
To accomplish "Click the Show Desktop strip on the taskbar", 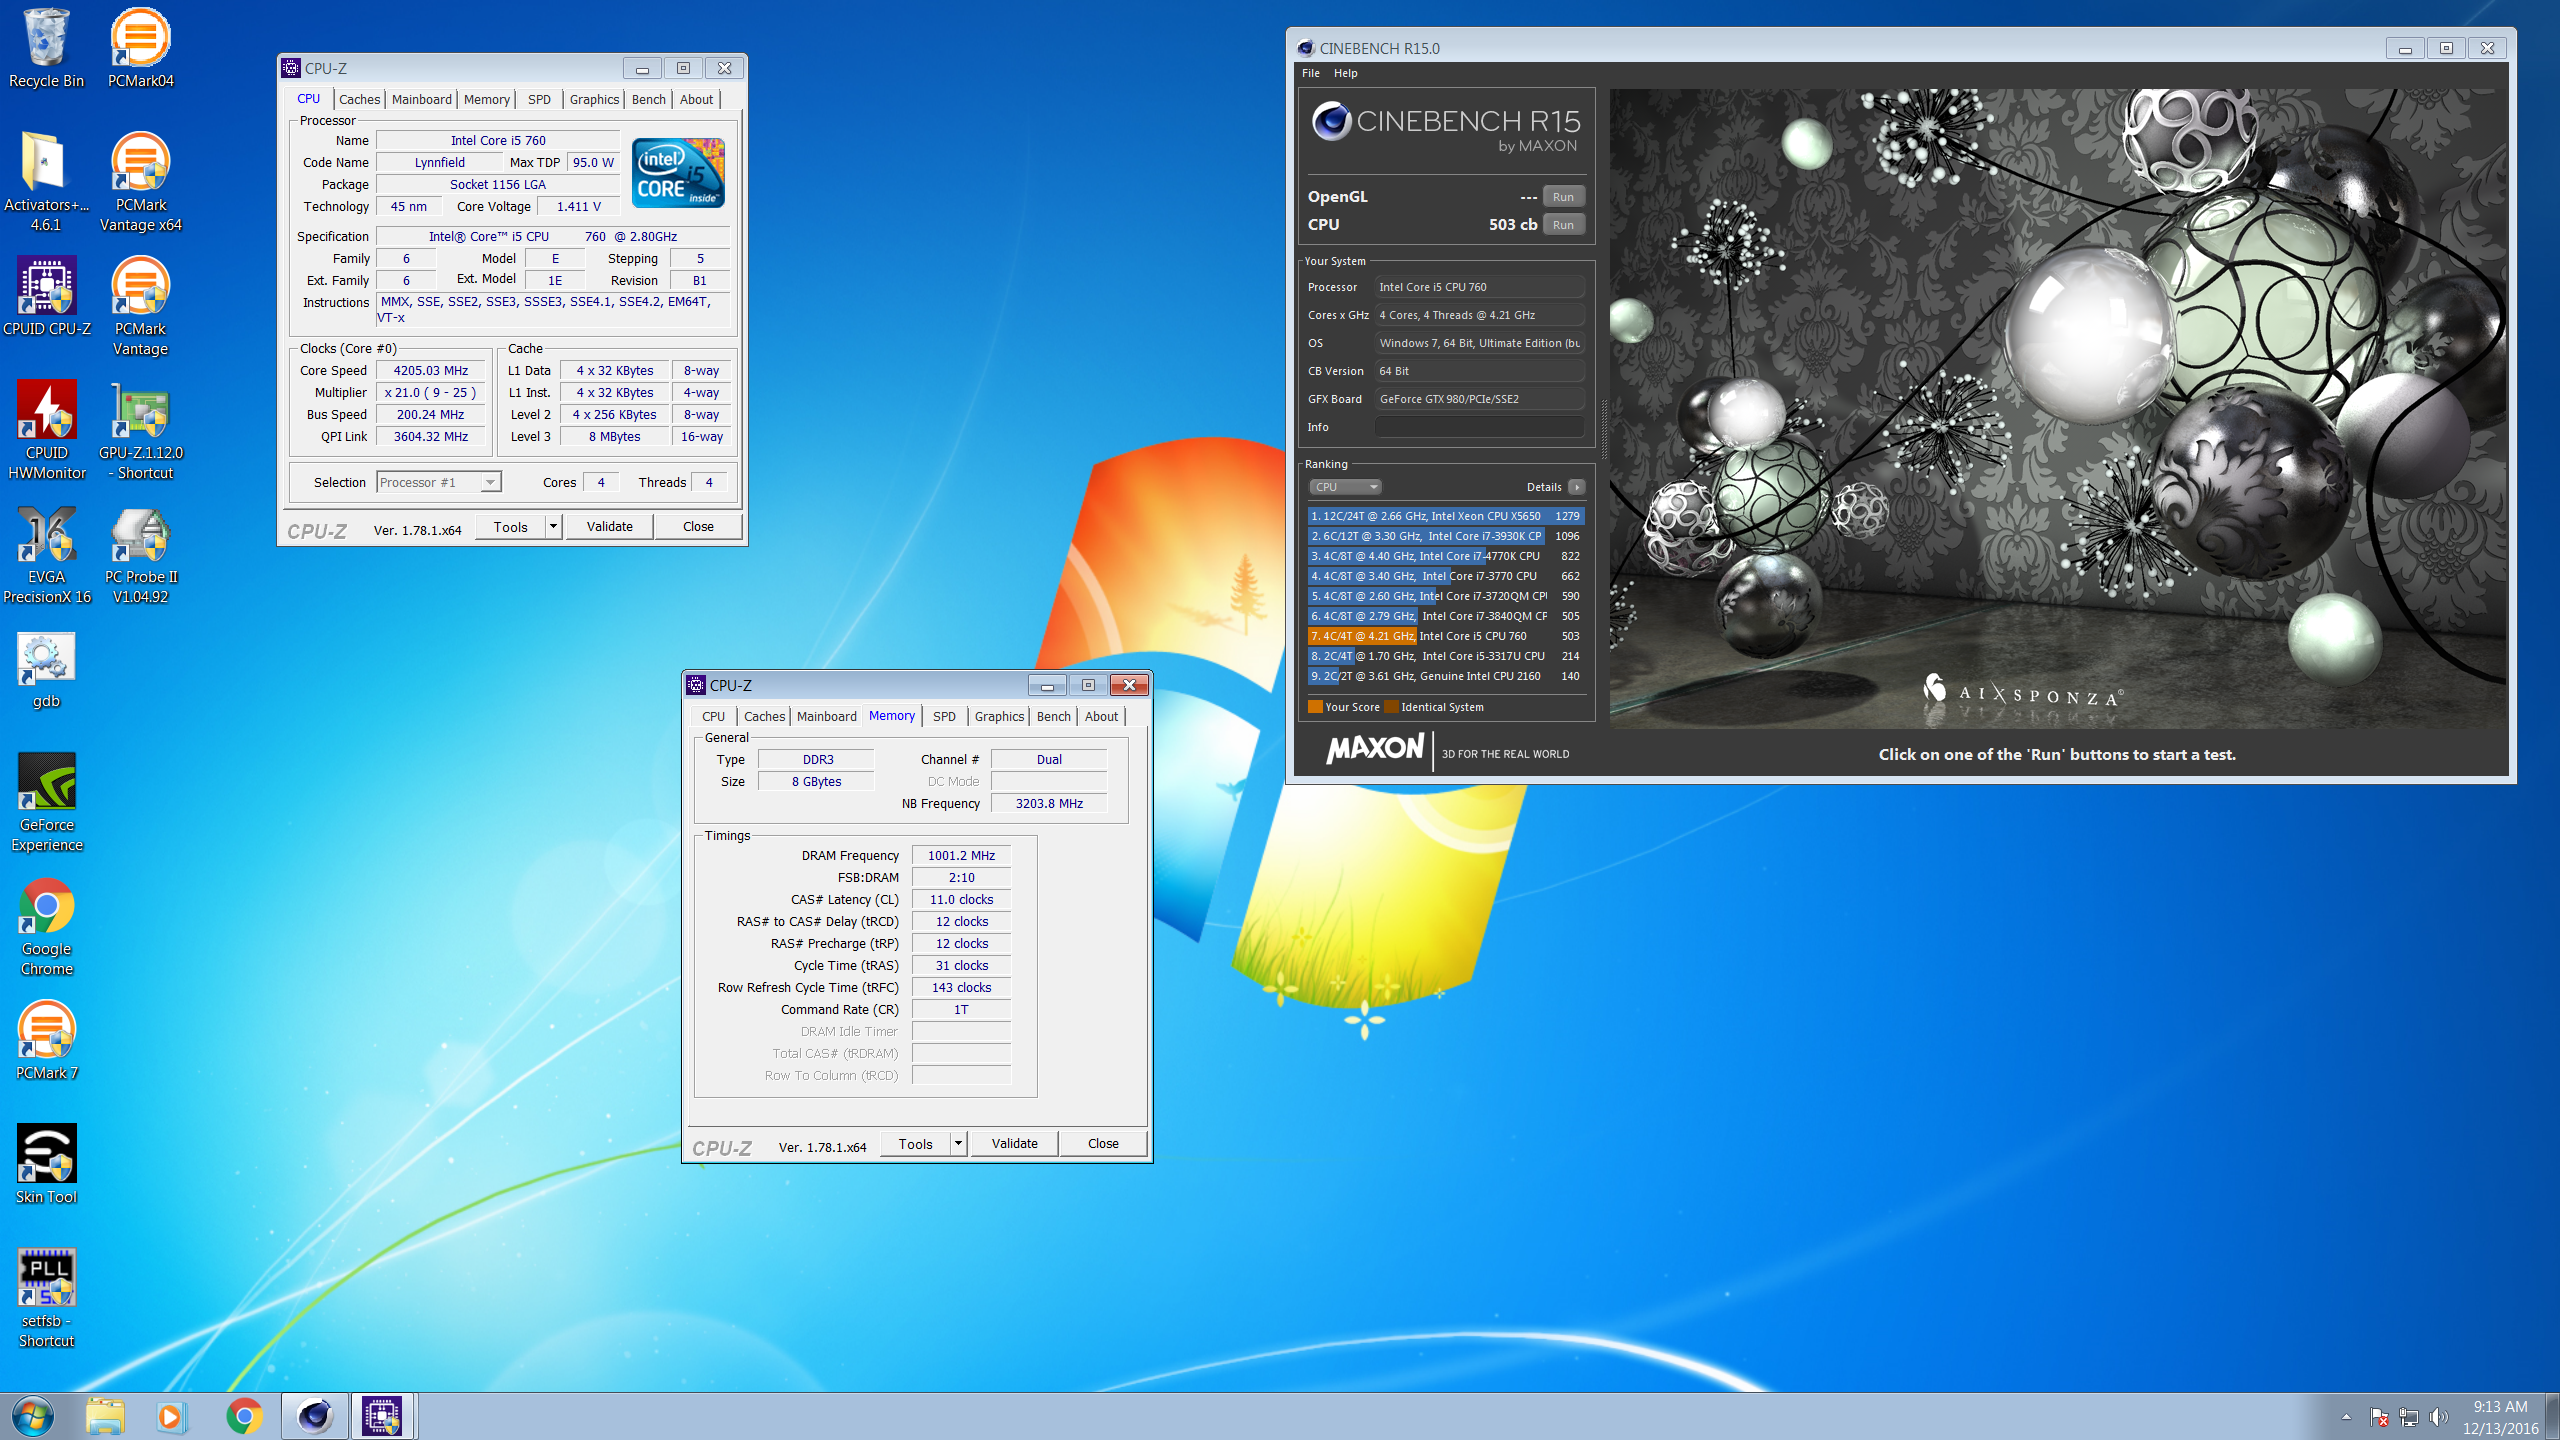I will tap(2553, 1417).
